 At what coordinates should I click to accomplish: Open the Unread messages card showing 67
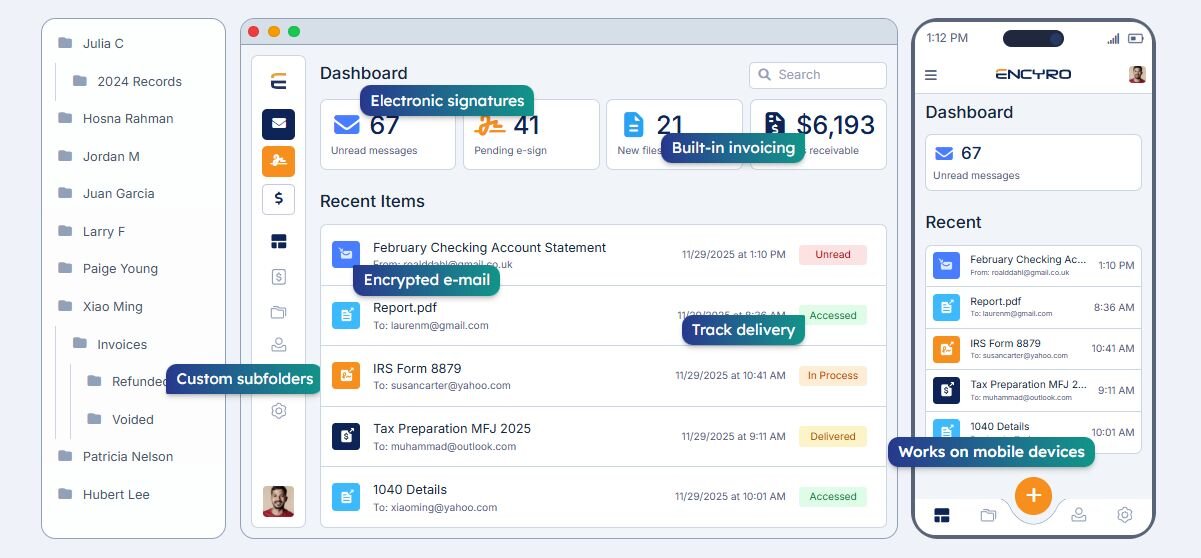387,134
